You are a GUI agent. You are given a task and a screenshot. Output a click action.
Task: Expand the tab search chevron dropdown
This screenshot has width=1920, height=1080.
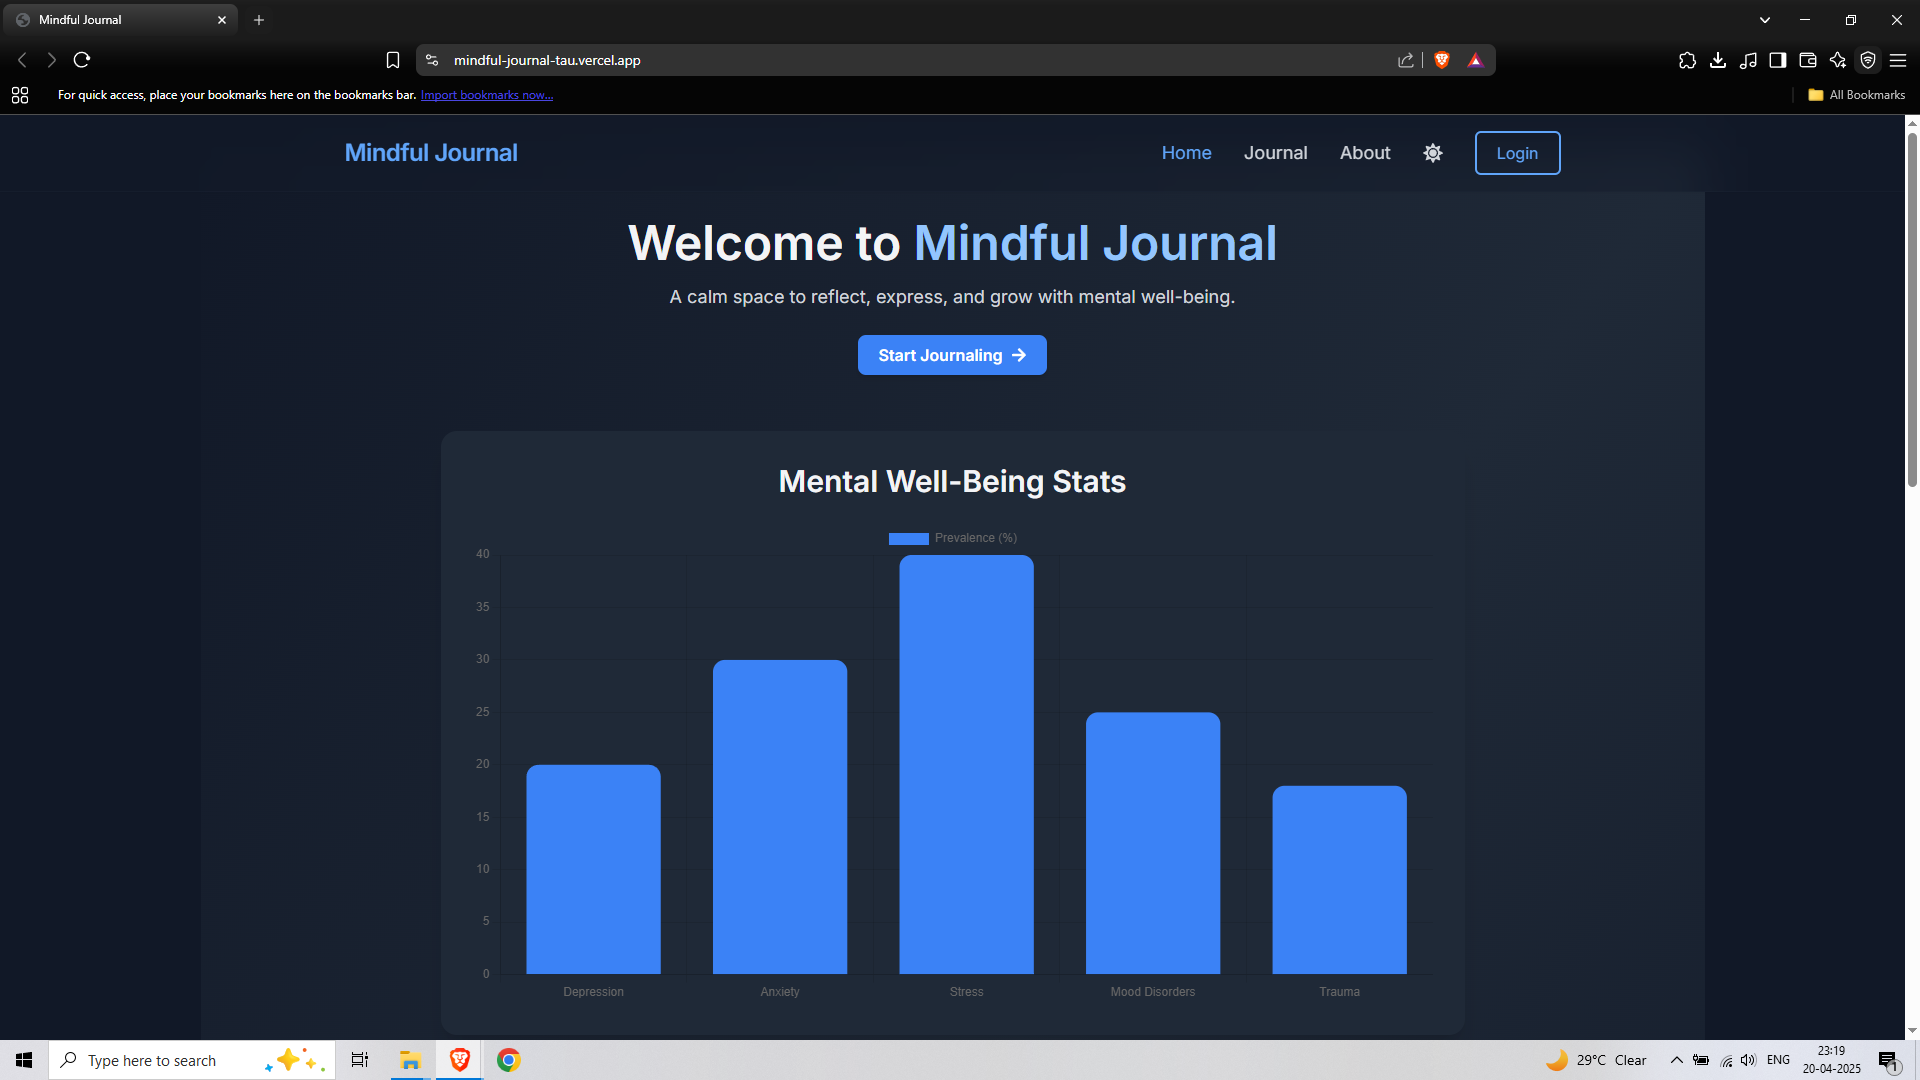point(1764,20)
